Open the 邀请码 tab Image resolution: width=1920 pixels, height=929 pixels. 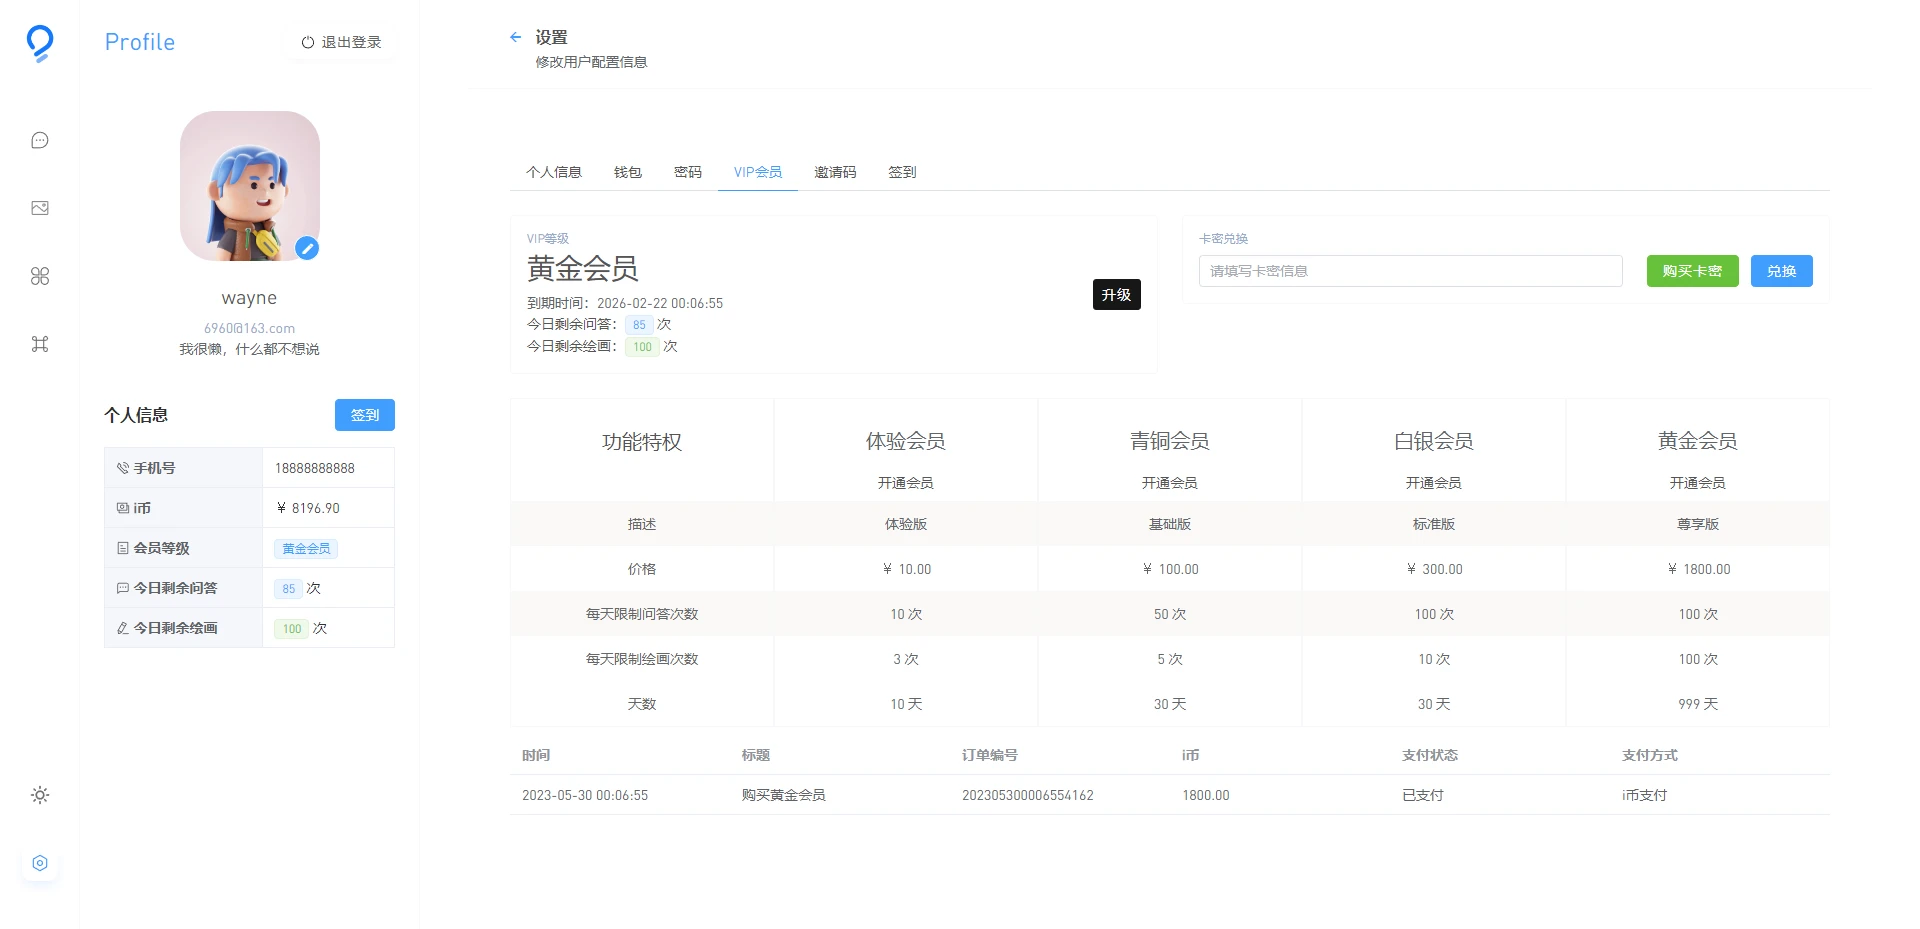835,172
